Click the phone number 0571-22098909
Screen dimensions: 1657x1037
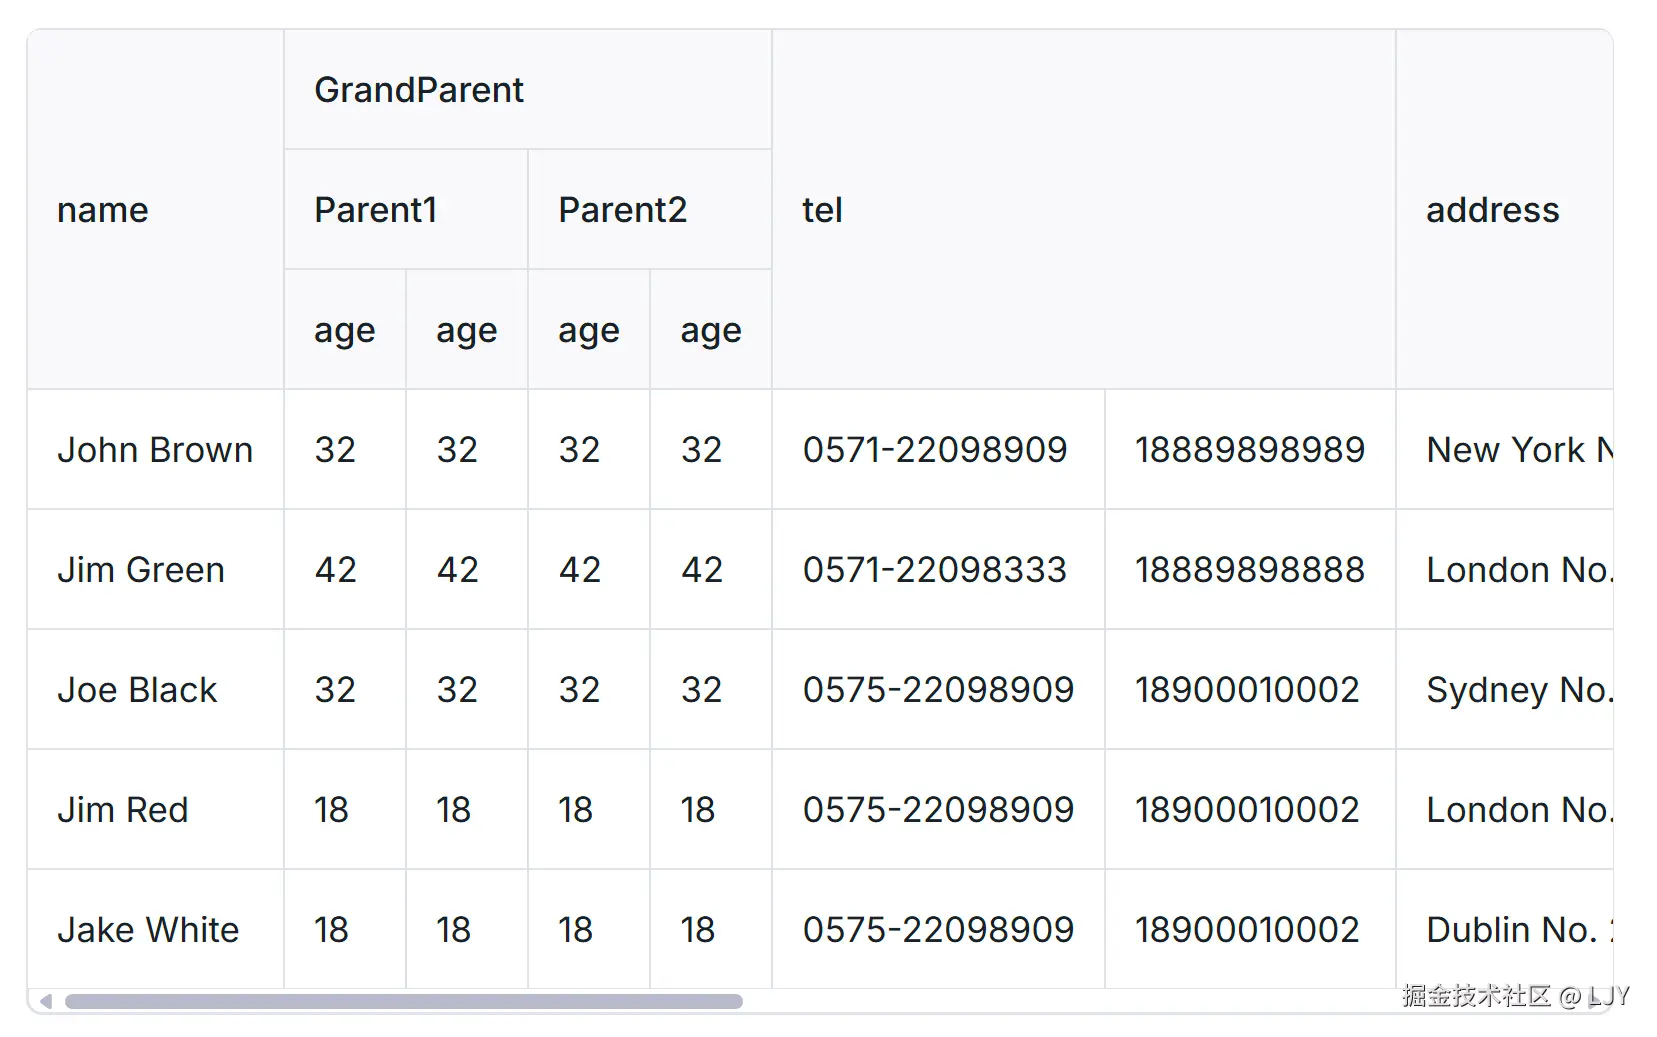pyautogui.click(x=935, y=450)
